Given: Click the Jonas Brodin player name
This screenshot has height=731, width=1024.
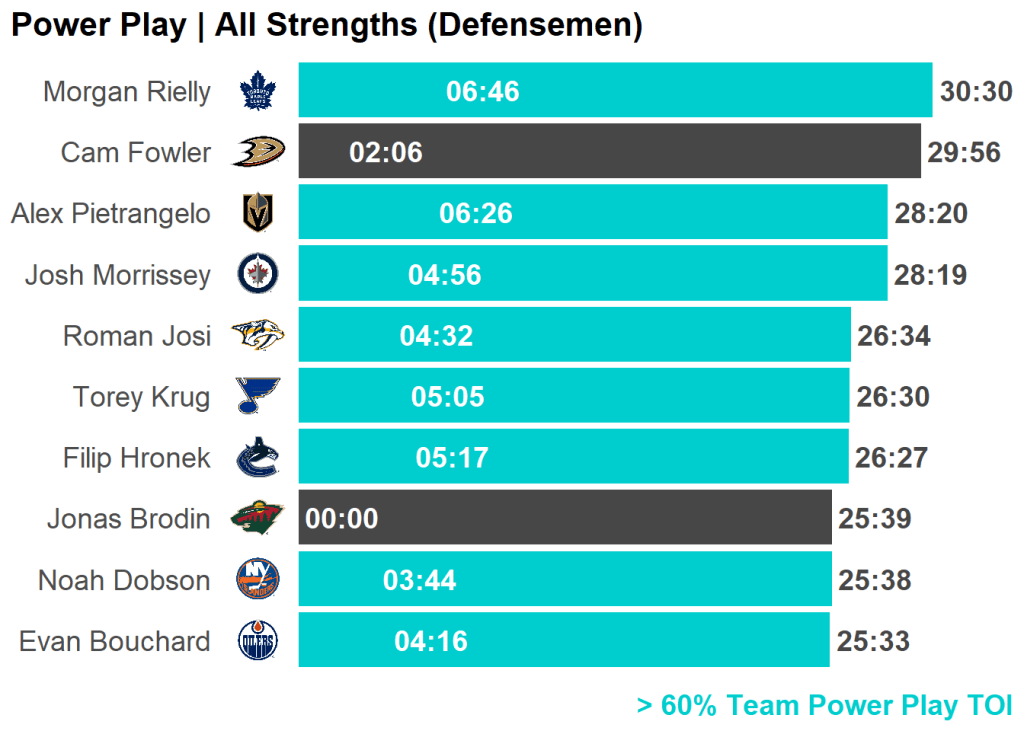Looking at the screenshot, I should [x=128, y=519].
